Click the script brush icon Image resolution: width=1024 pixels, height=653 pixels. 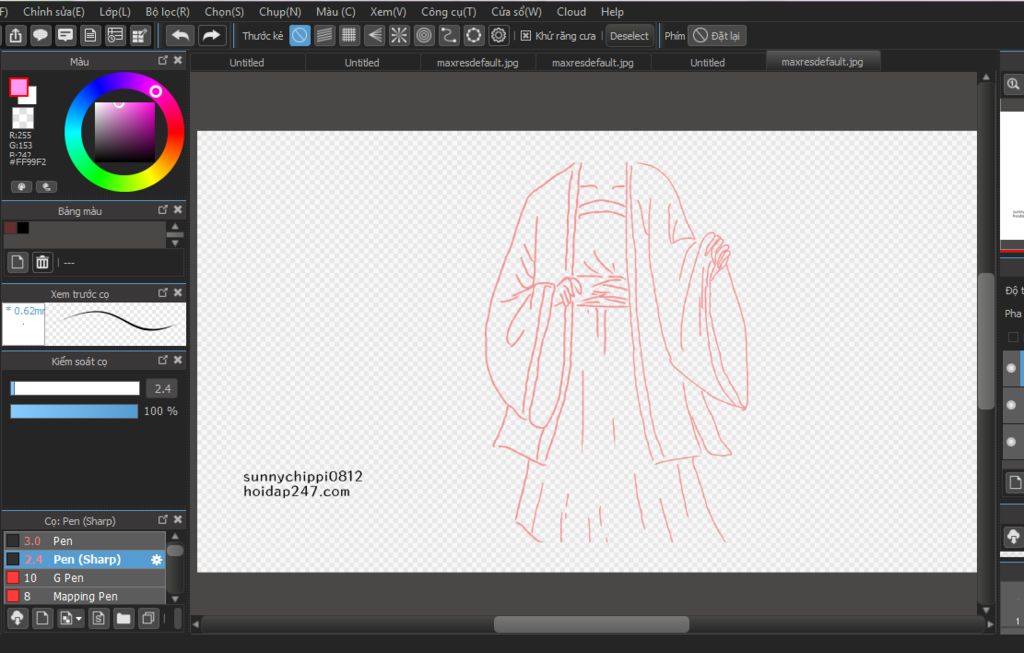coord(99,618)
